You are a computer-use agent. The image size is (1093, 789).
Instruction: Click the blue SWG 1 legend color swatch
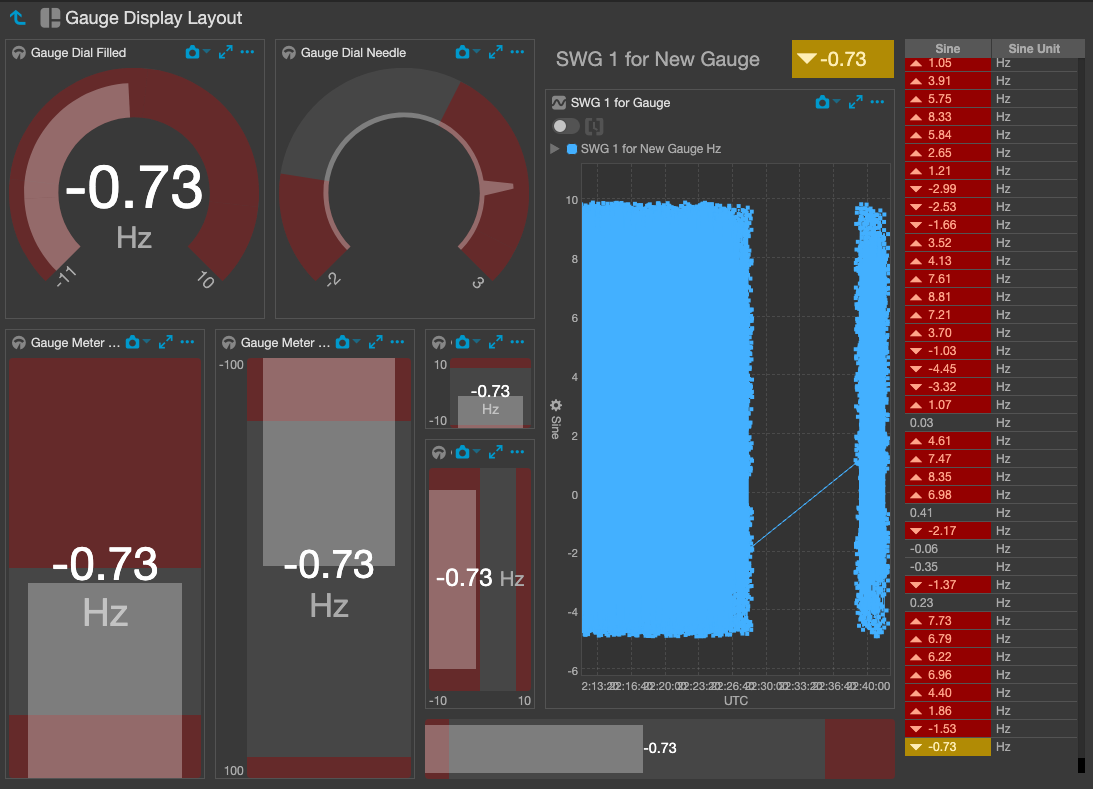click(x=572, y=149)
